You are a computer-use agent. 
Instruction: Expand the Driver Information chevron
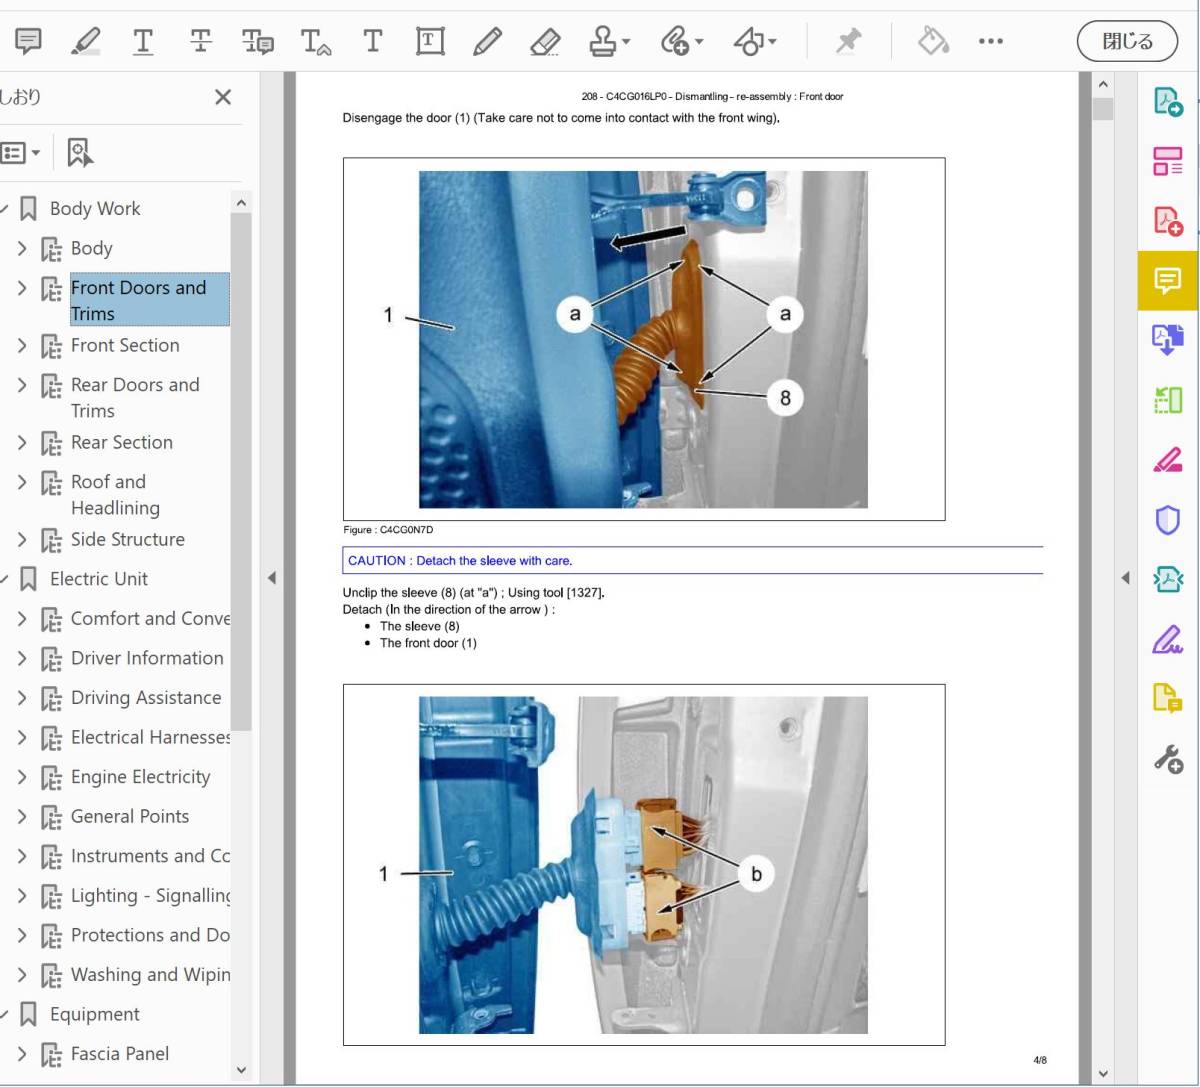22,658
